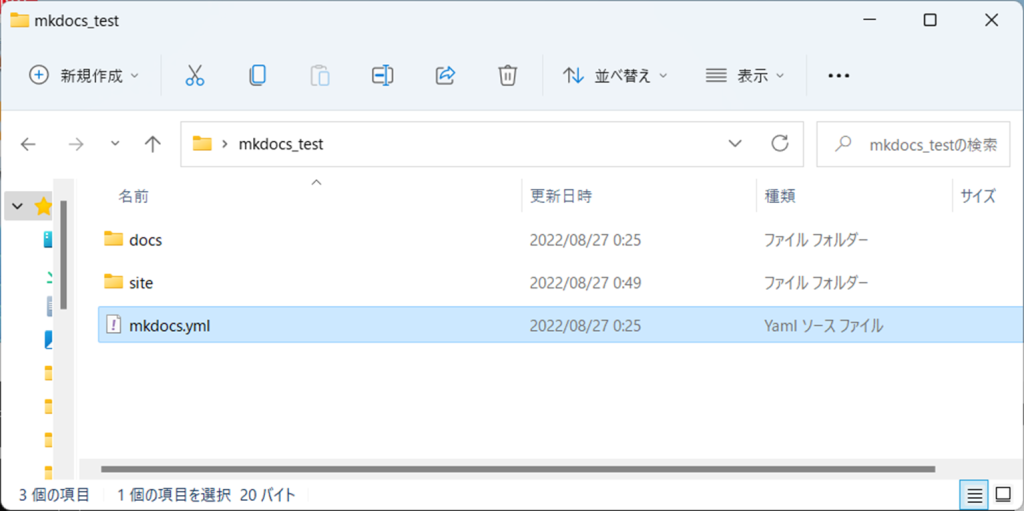1024x511 pixels.
Task: Click the Delete trash can icon
Action: pyautogui.click(x=508, y=75)
